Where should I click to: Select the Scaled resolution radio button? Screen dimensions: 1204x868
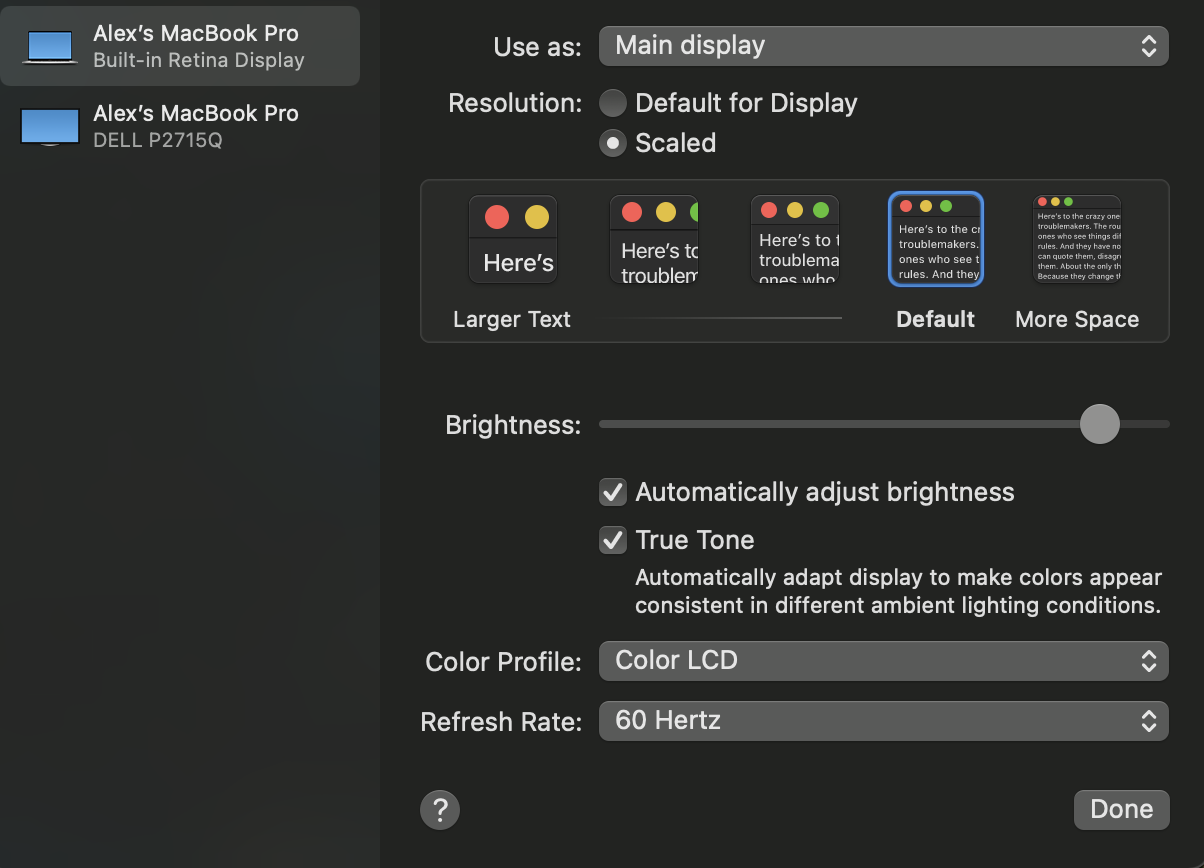(613, 143)
